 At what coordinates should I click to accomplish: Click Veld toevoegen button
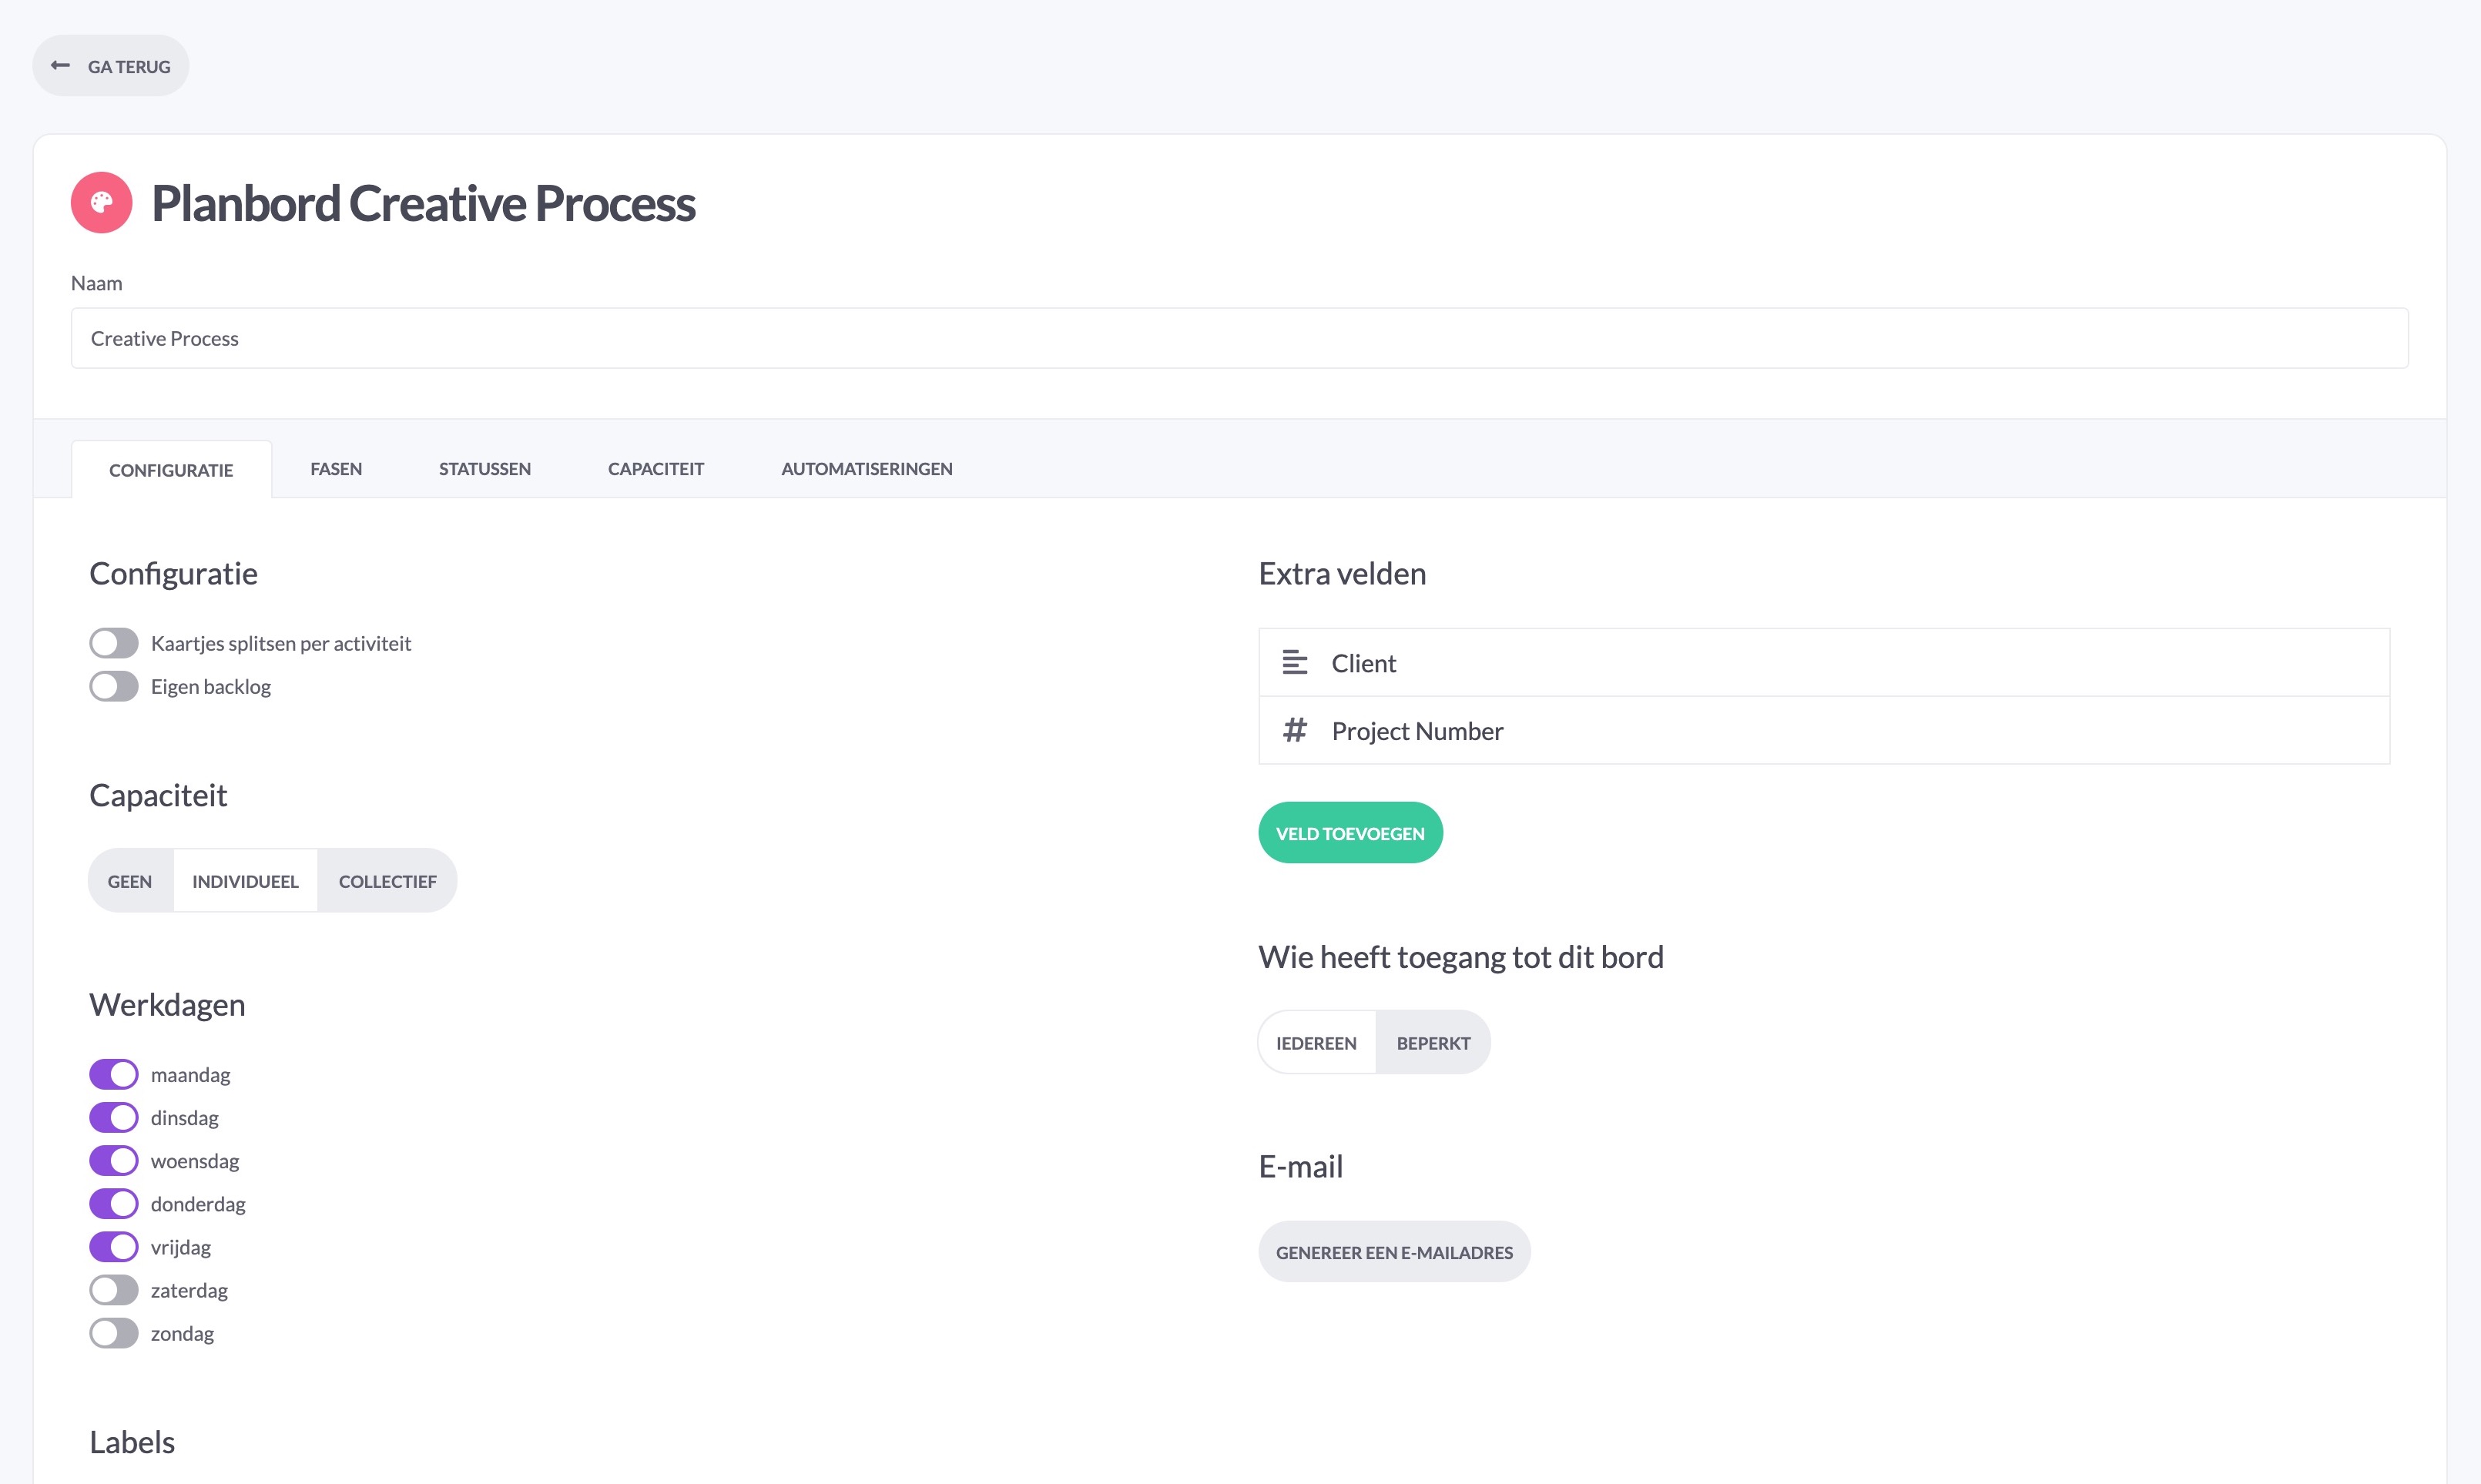1350,832
